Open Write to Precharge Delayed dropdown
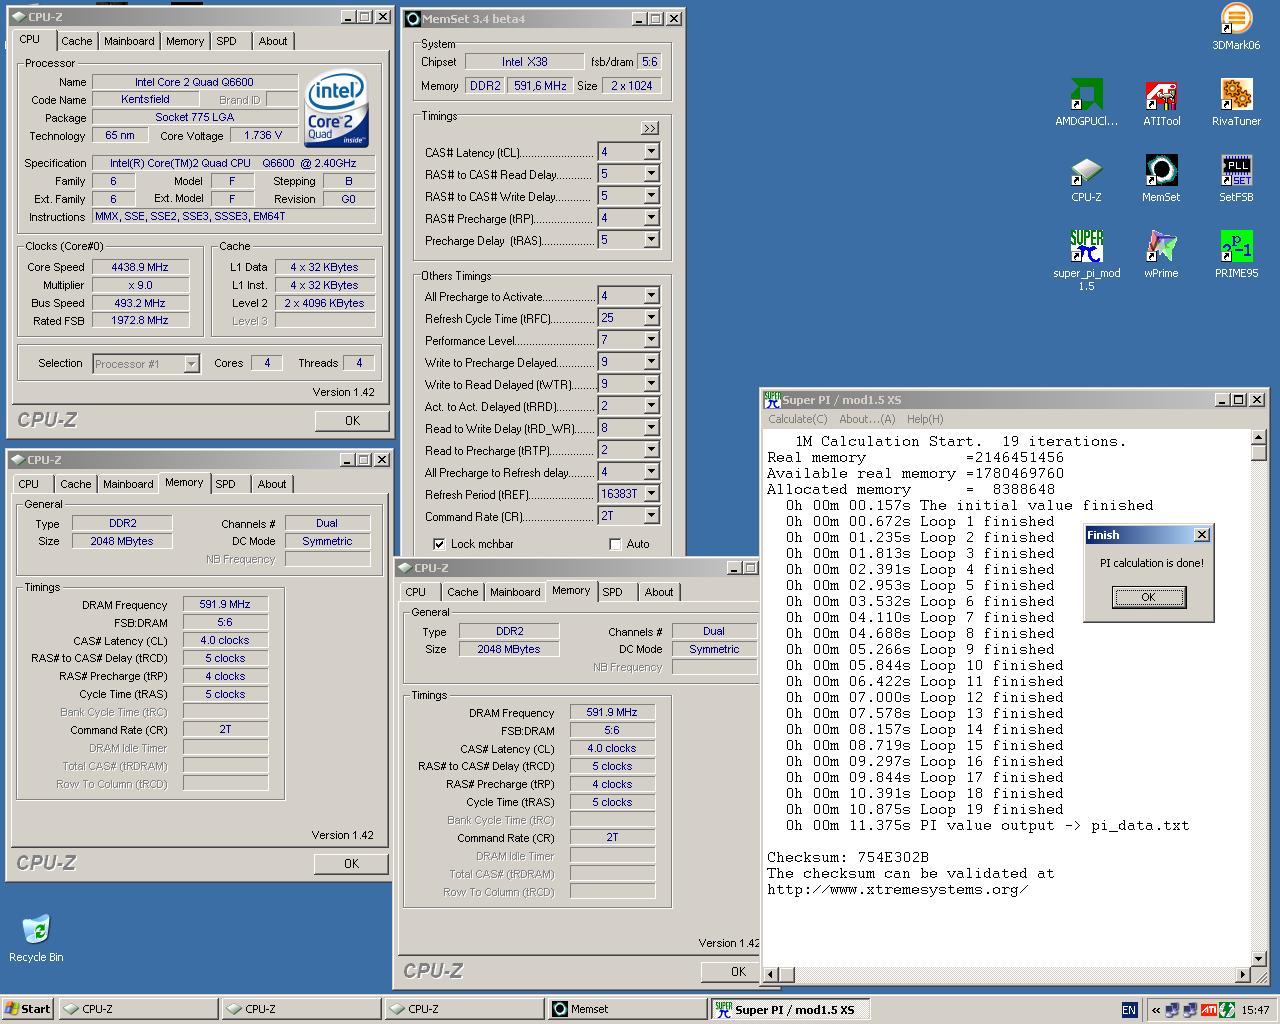Screen dimensions: 1280x1024 651,362
